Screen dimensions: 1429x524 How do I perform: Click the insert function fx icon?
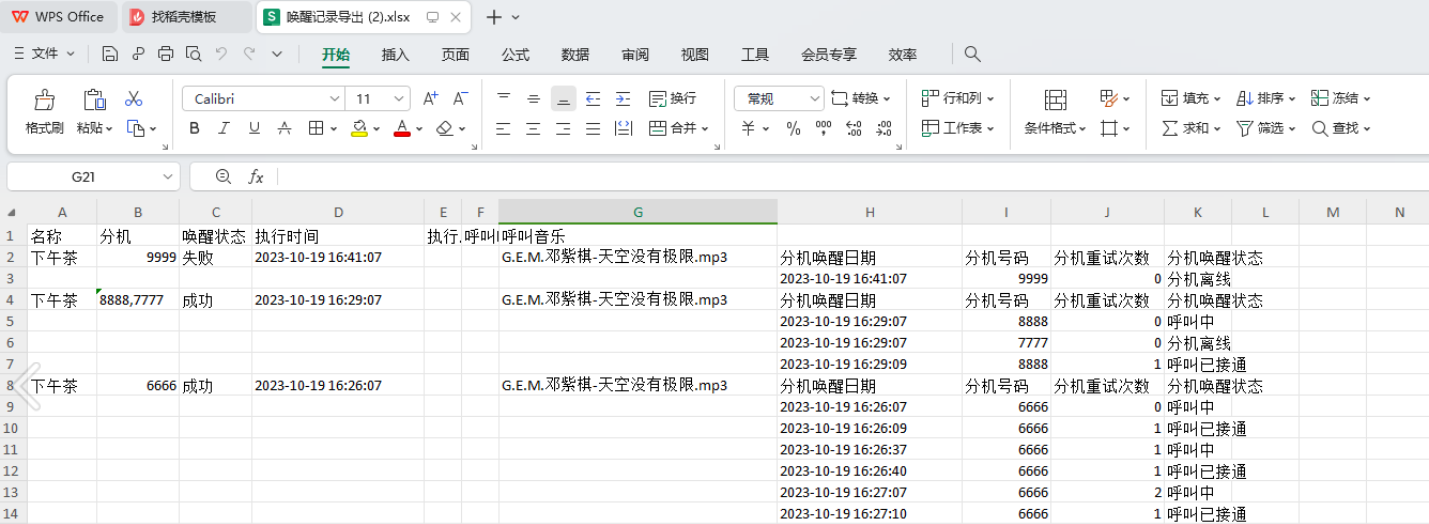[x=256, y=177]
